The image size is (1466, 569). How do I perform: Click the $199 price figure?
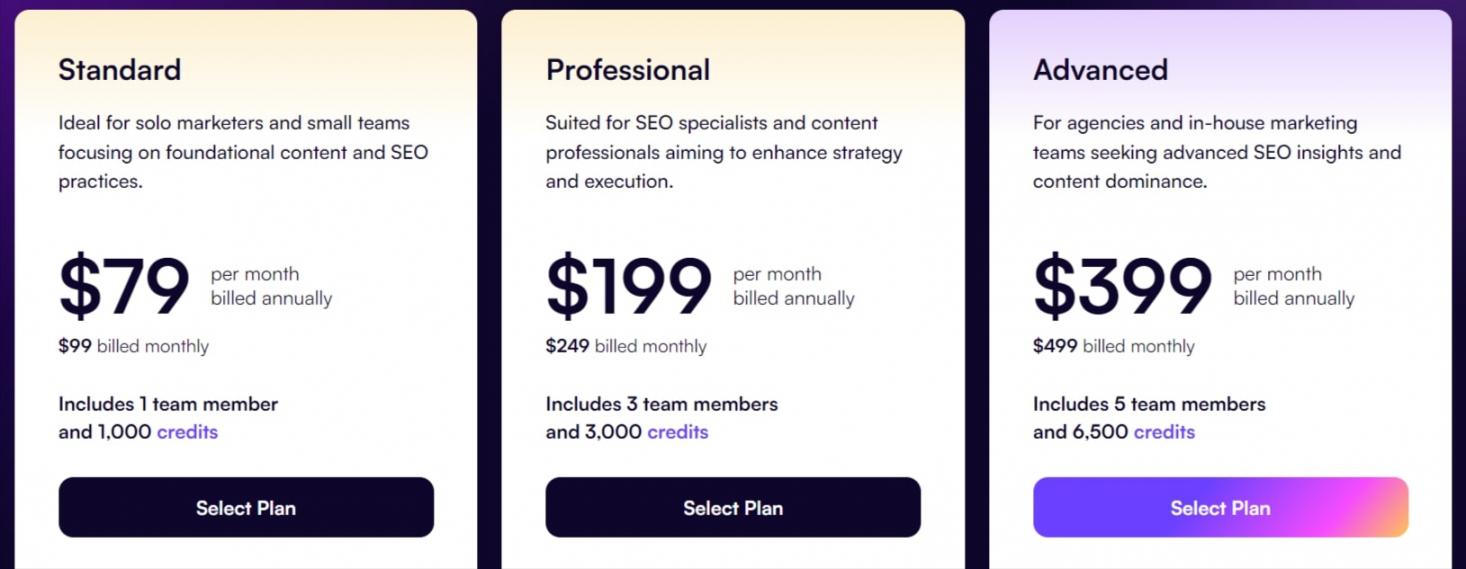(x=628, y=287)
